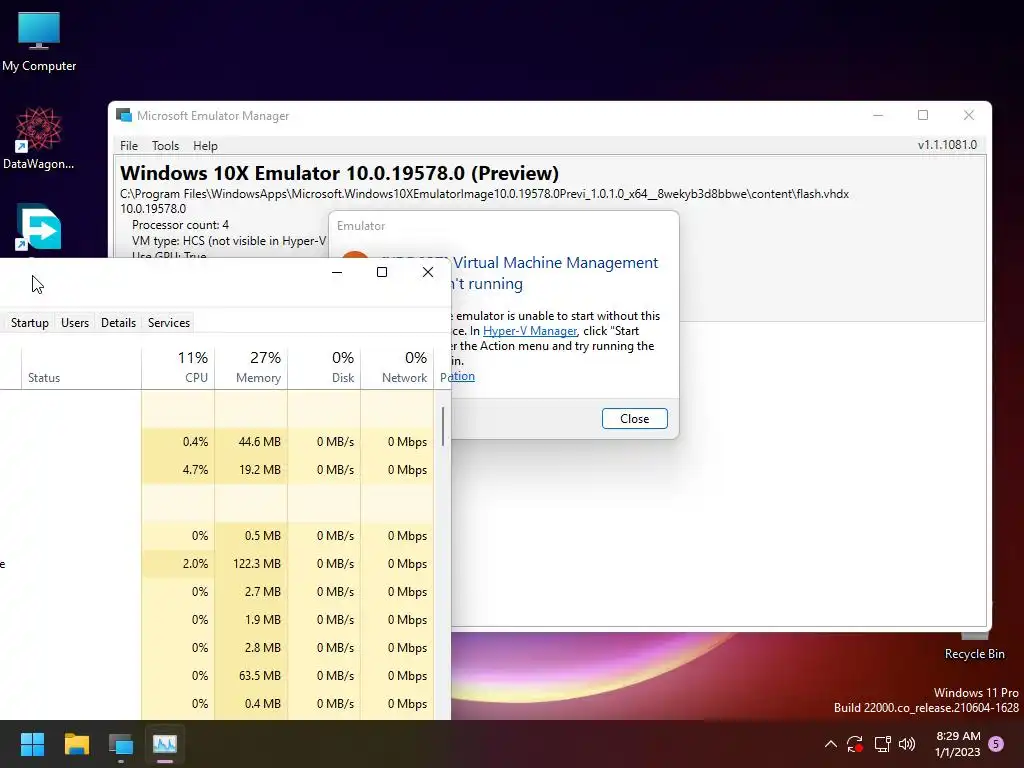Viewport: 1024px width, 768px height.
Task: Click the Task Manager vertical scrollbar thumb
Action: 443,426
